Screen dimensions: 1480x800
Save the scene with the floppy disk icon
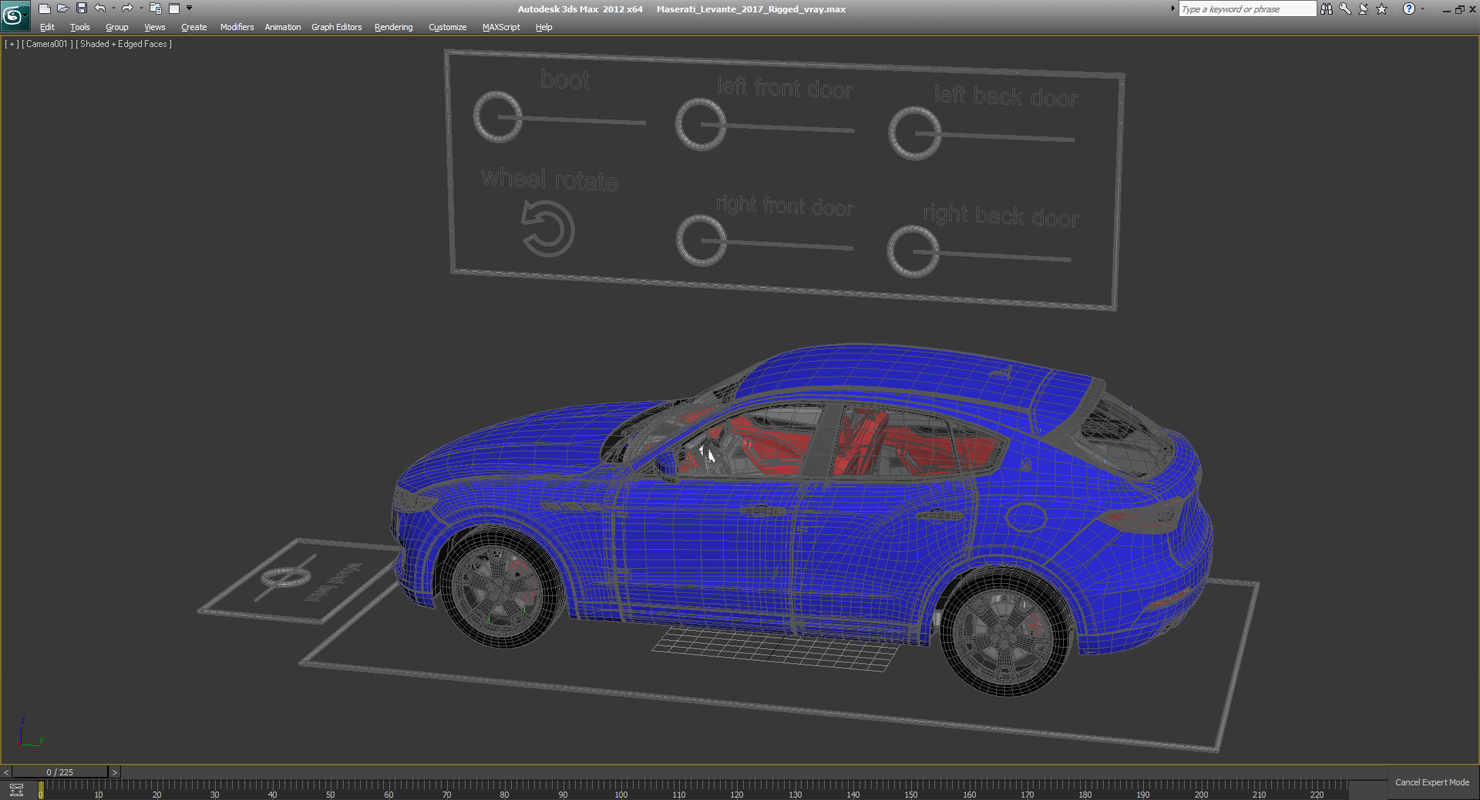(x=81, y=9)
